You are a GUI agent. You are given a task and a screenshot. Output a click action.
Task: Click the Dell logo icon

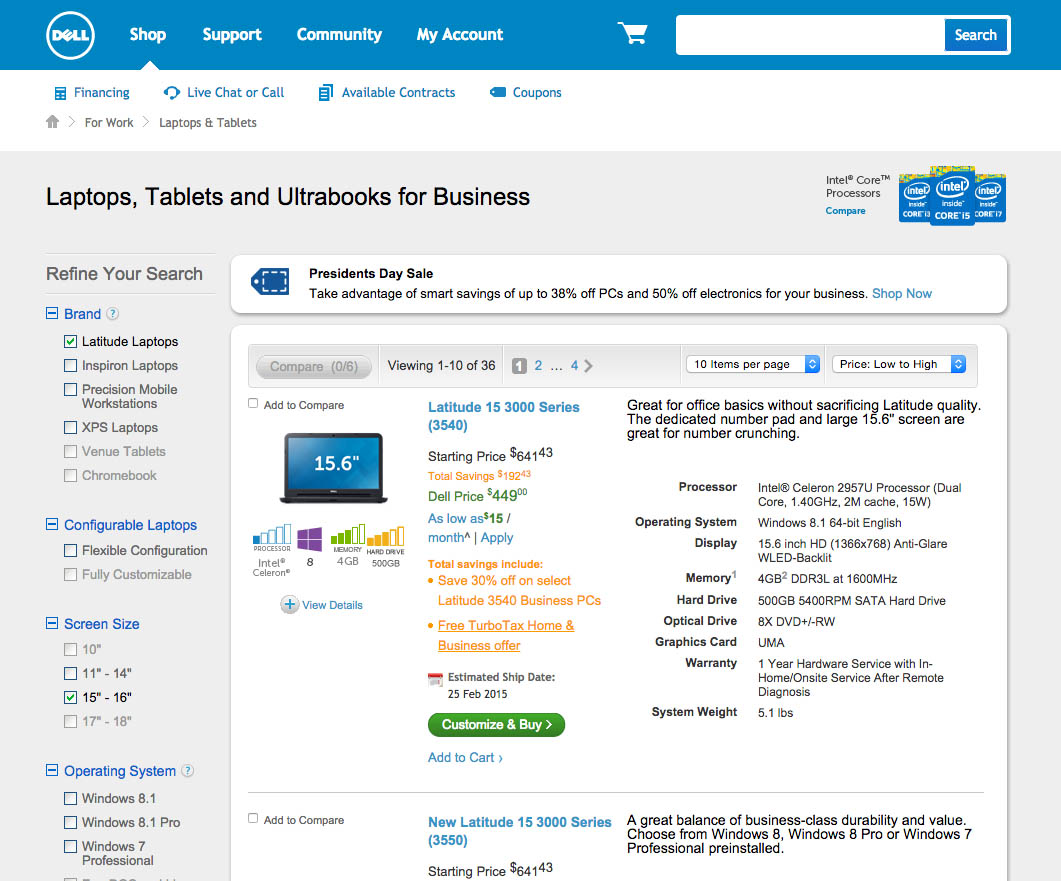[70, 36]
